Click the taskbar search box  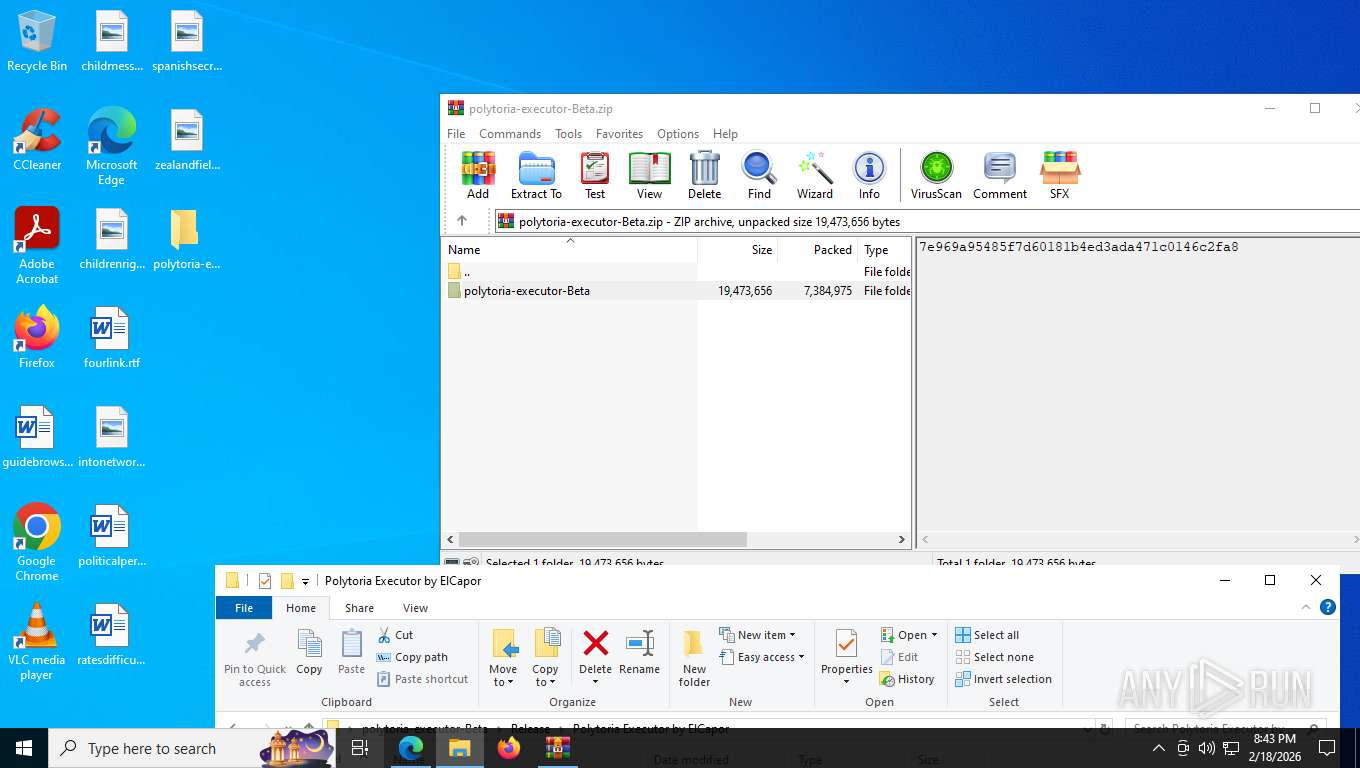point(190,748)
